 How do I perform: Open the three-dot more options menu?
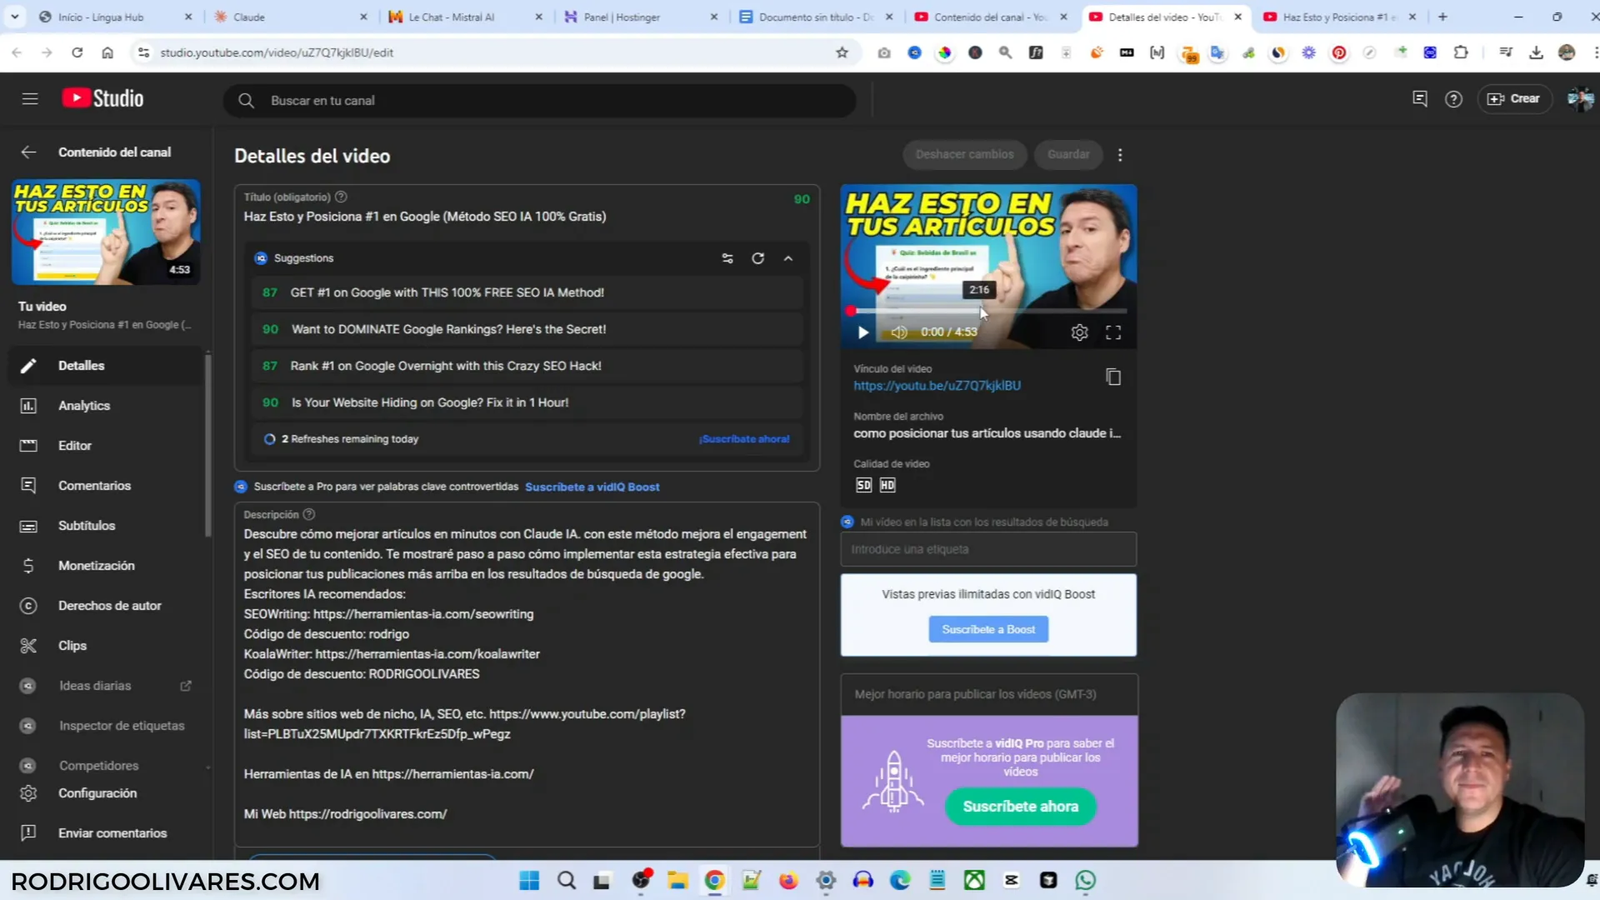tap(1120, 155)
